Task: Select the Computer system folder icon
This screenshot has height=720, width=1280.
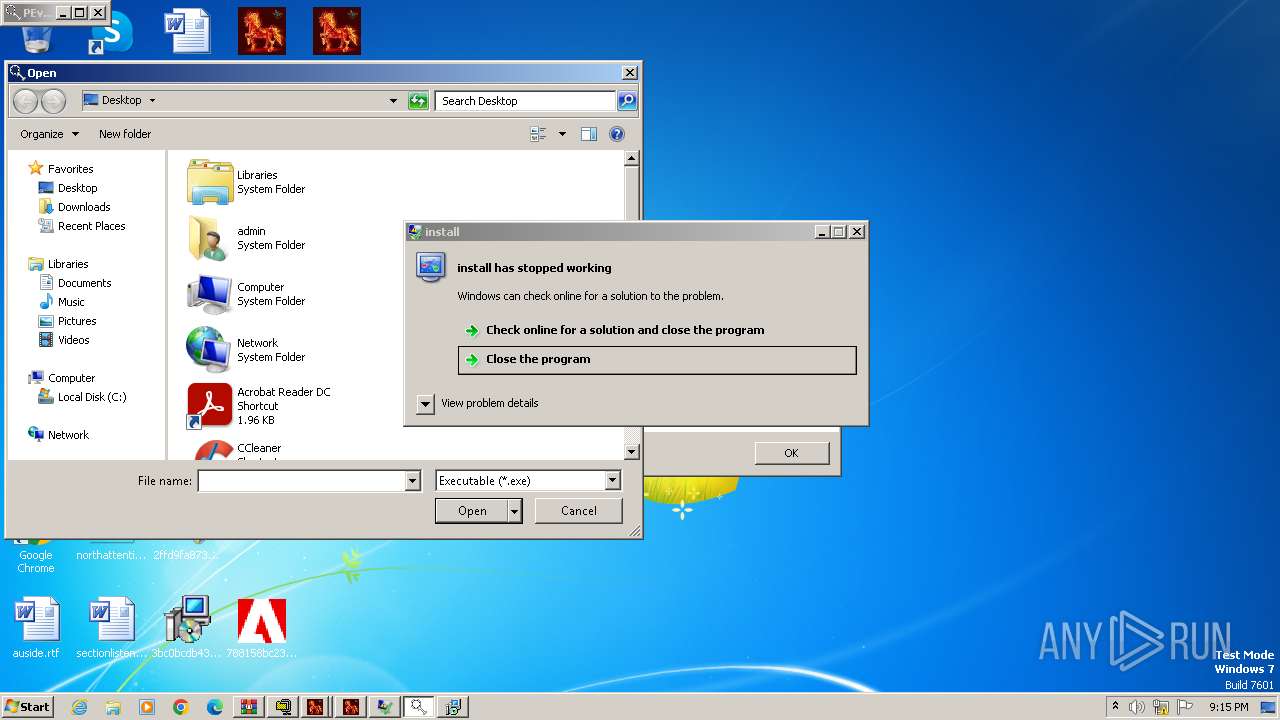Action: pos(210,294)
